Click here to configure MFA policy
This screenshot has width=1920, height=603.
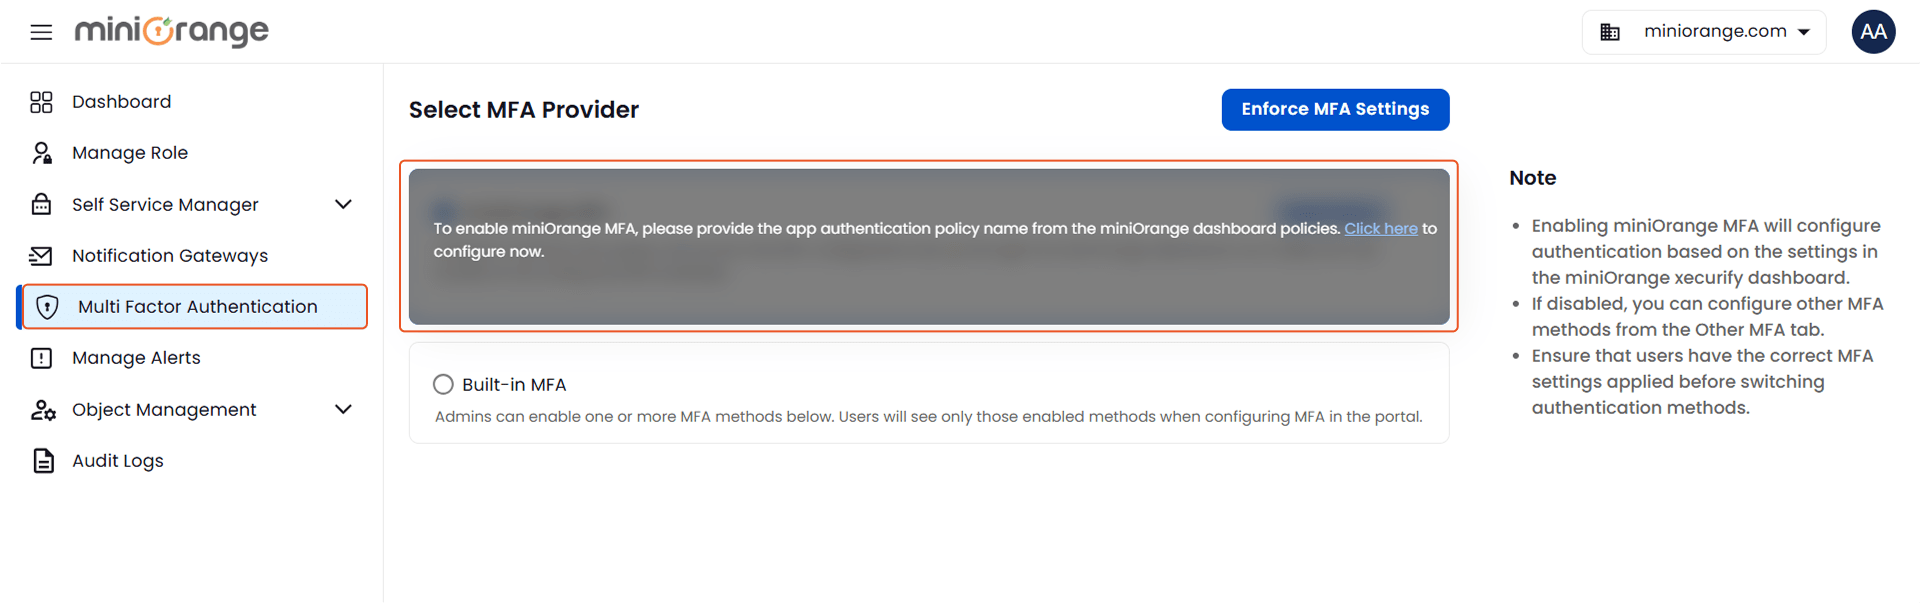pyautogui.click(x=1381, y=228)
